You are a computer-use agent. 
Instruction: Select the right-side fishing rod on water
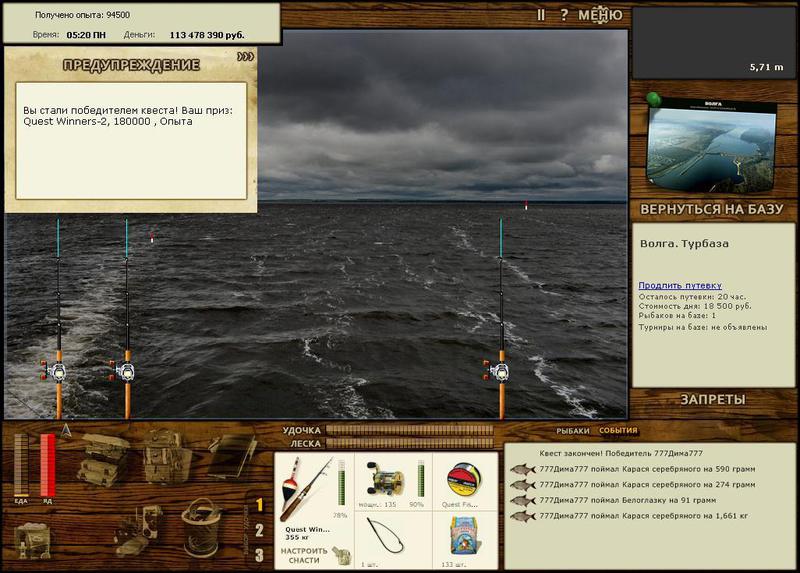pos(501,319)
